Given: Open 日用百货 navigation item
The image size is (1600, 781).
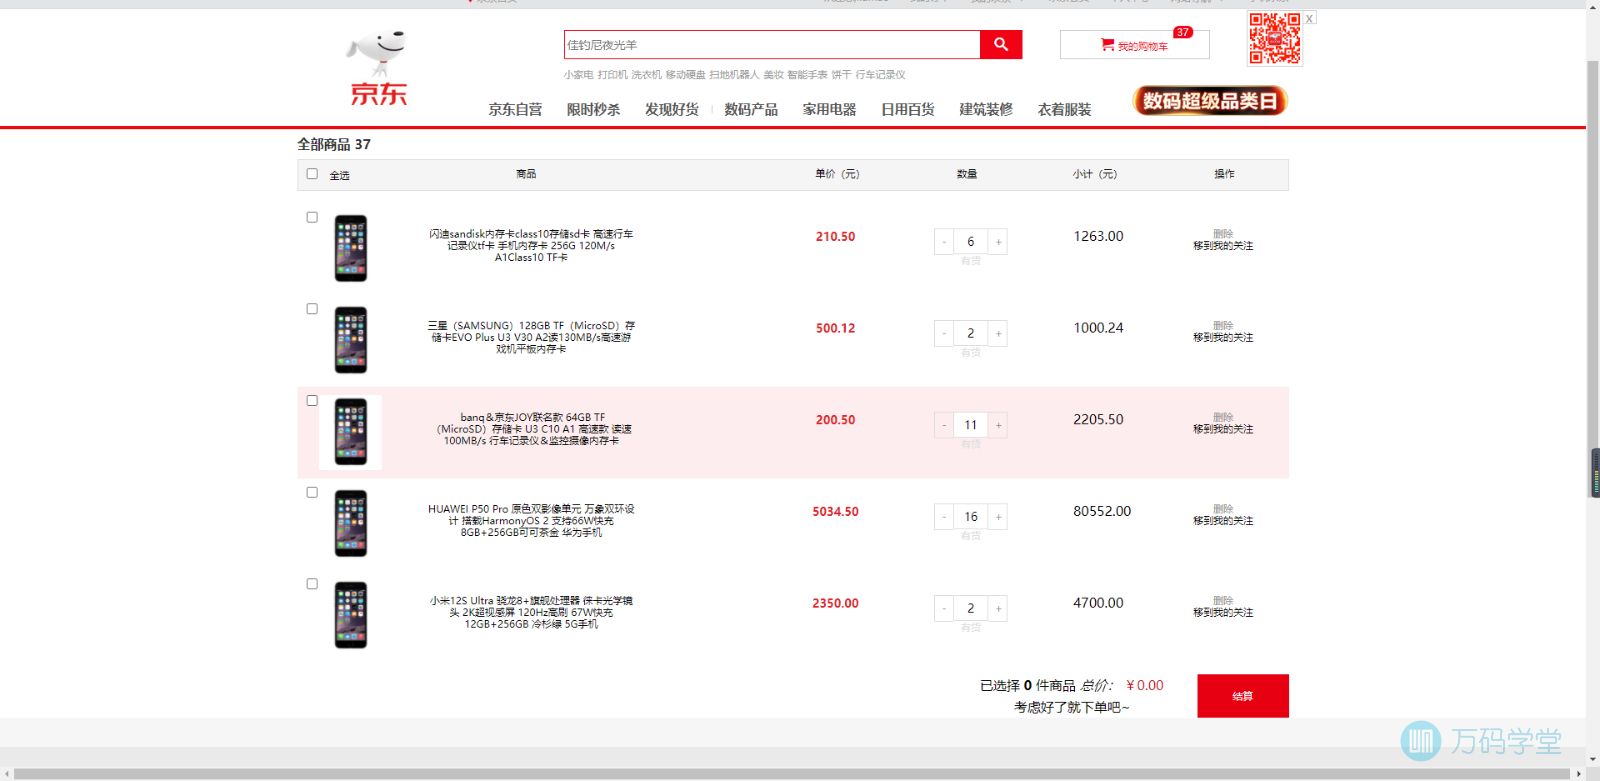Looking at the screenshot, I should pyautogui.click(x=908, y=110).
